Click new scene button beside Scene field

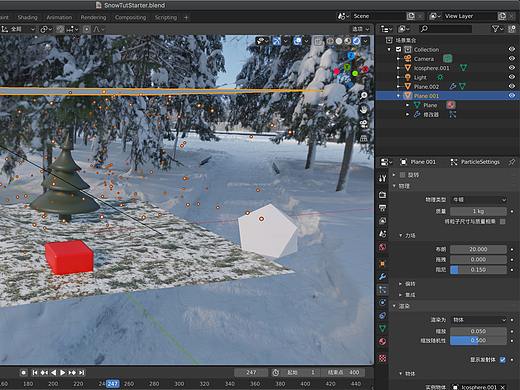coord(411,16)
